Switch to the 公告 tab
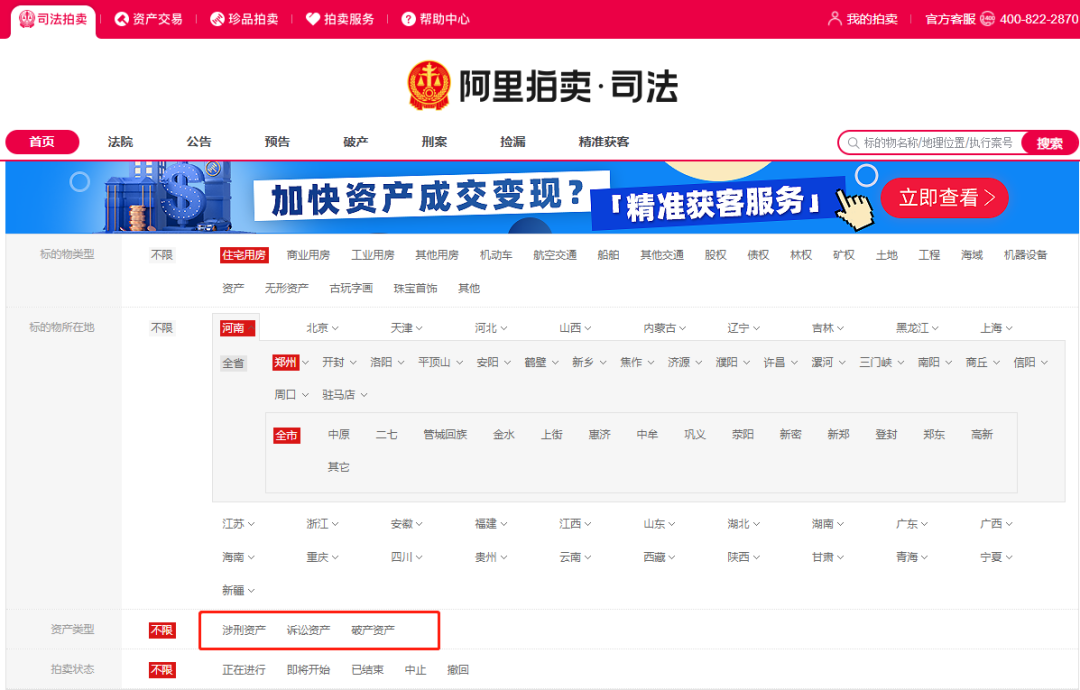Viewport: 1080px width, 690px height. click(198, 142)
